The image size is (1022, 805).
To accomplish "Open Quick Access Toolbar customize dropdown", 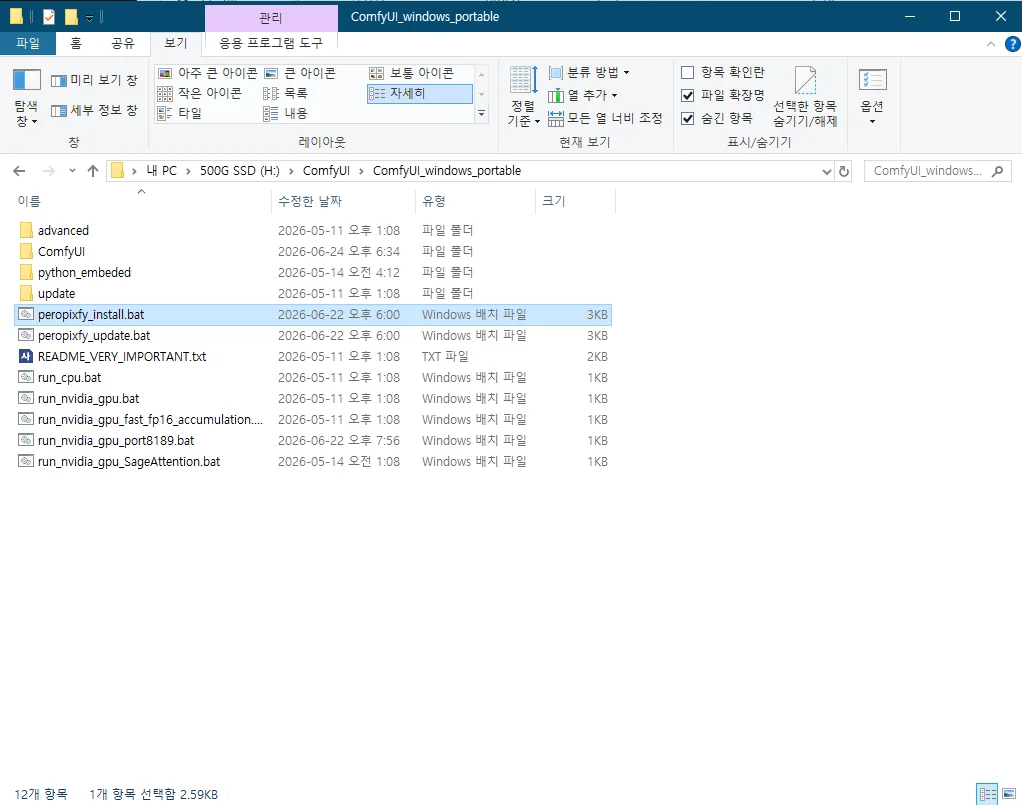I will [89, 17].
